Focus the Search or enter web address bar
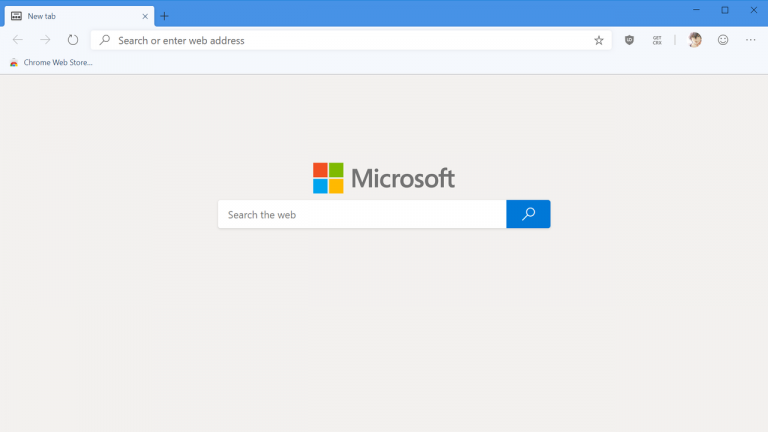The width and height of the screenshot is (768, 432). coord(351,40)
